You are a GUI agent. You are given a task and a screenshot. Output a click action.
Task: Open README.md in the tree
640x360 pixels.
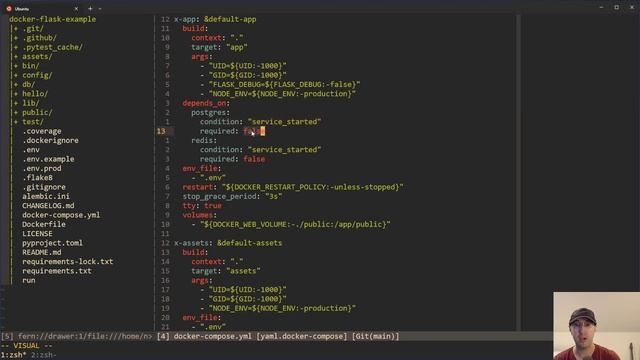[x=42, y=252]
